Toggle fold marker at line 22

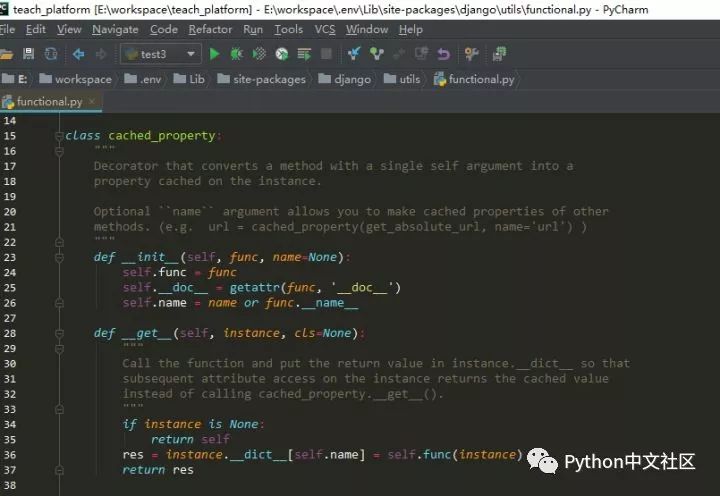[59, 242]
